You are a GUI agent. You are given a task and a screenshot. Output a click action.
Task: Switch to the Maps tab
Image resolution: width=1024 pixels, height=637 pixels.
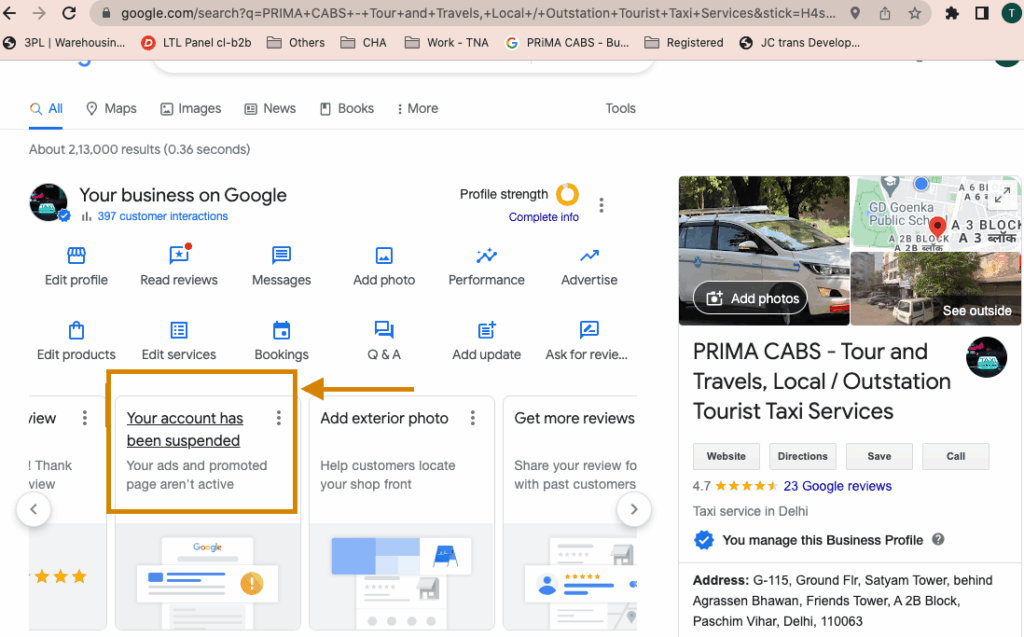[111, 108]
